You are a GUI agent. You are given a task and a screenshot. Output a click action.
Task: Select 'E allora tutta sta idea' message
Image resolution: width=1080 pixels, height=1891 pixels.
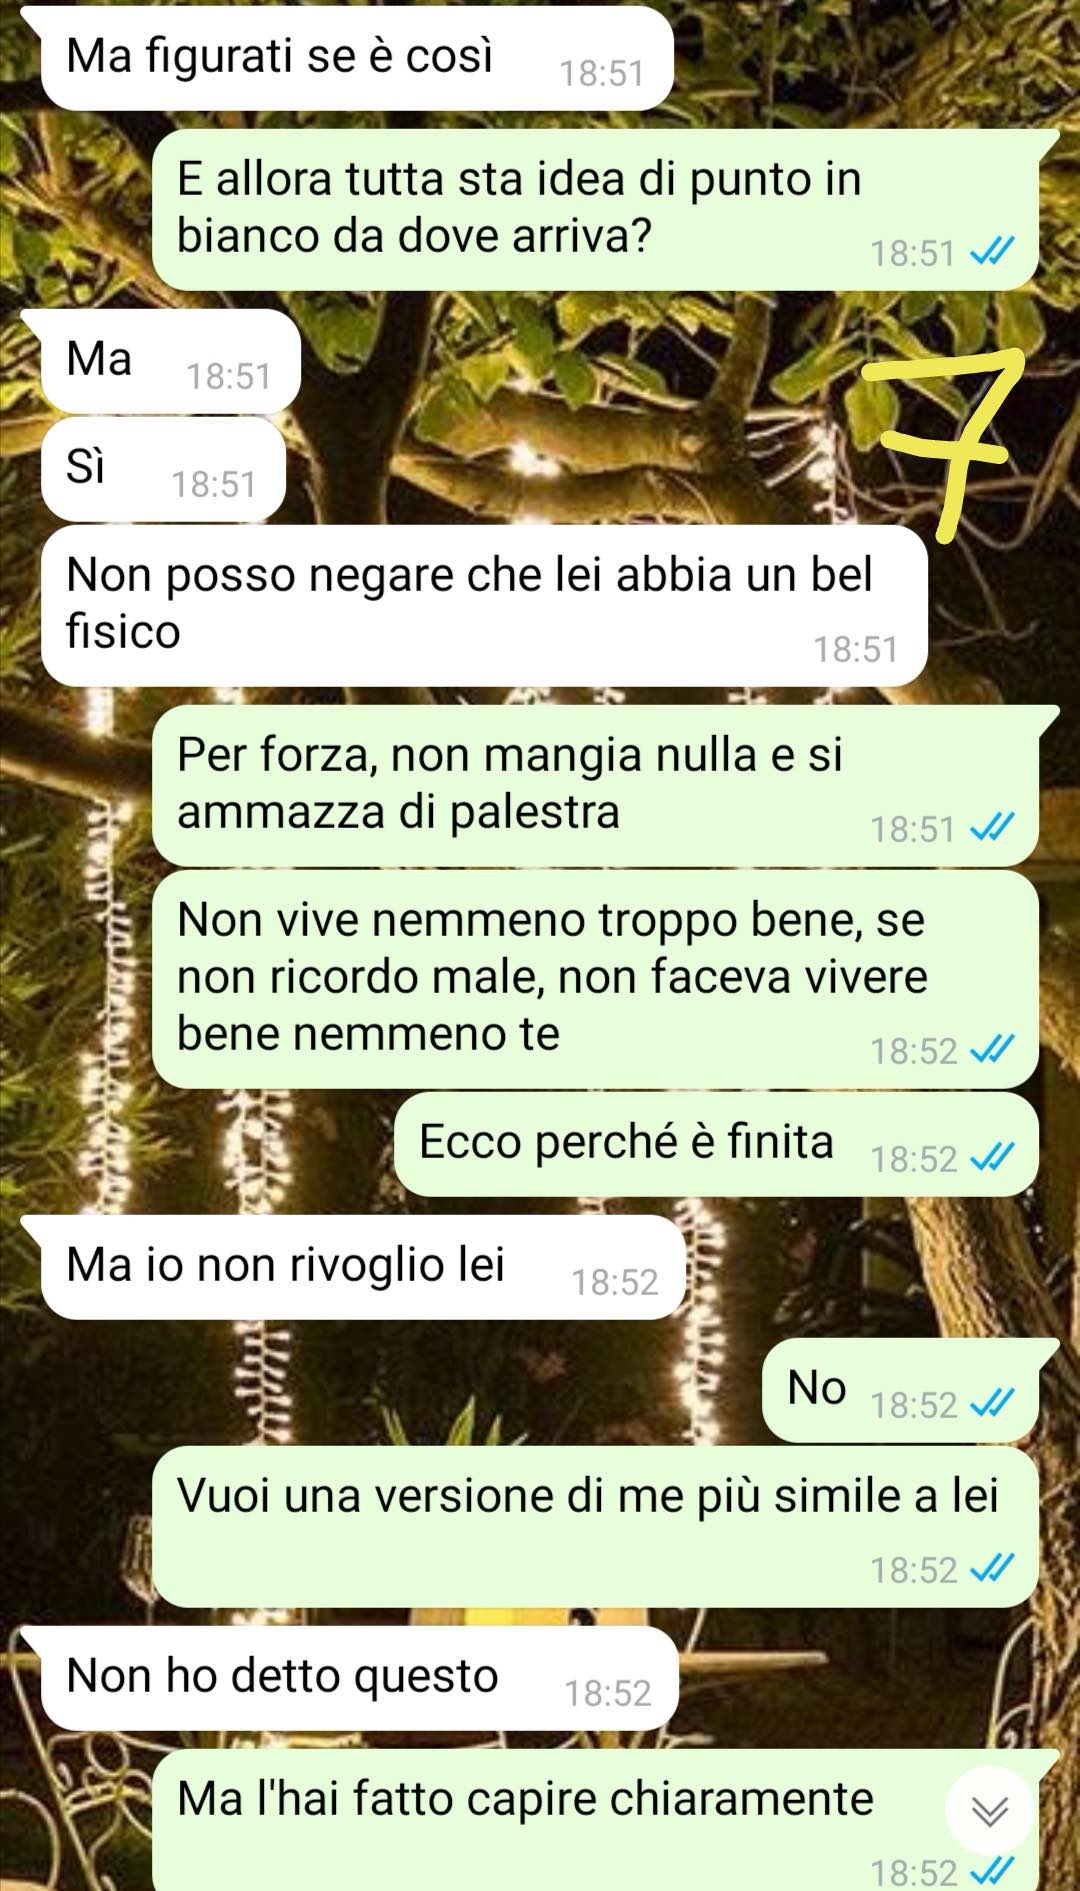point(596,210)
